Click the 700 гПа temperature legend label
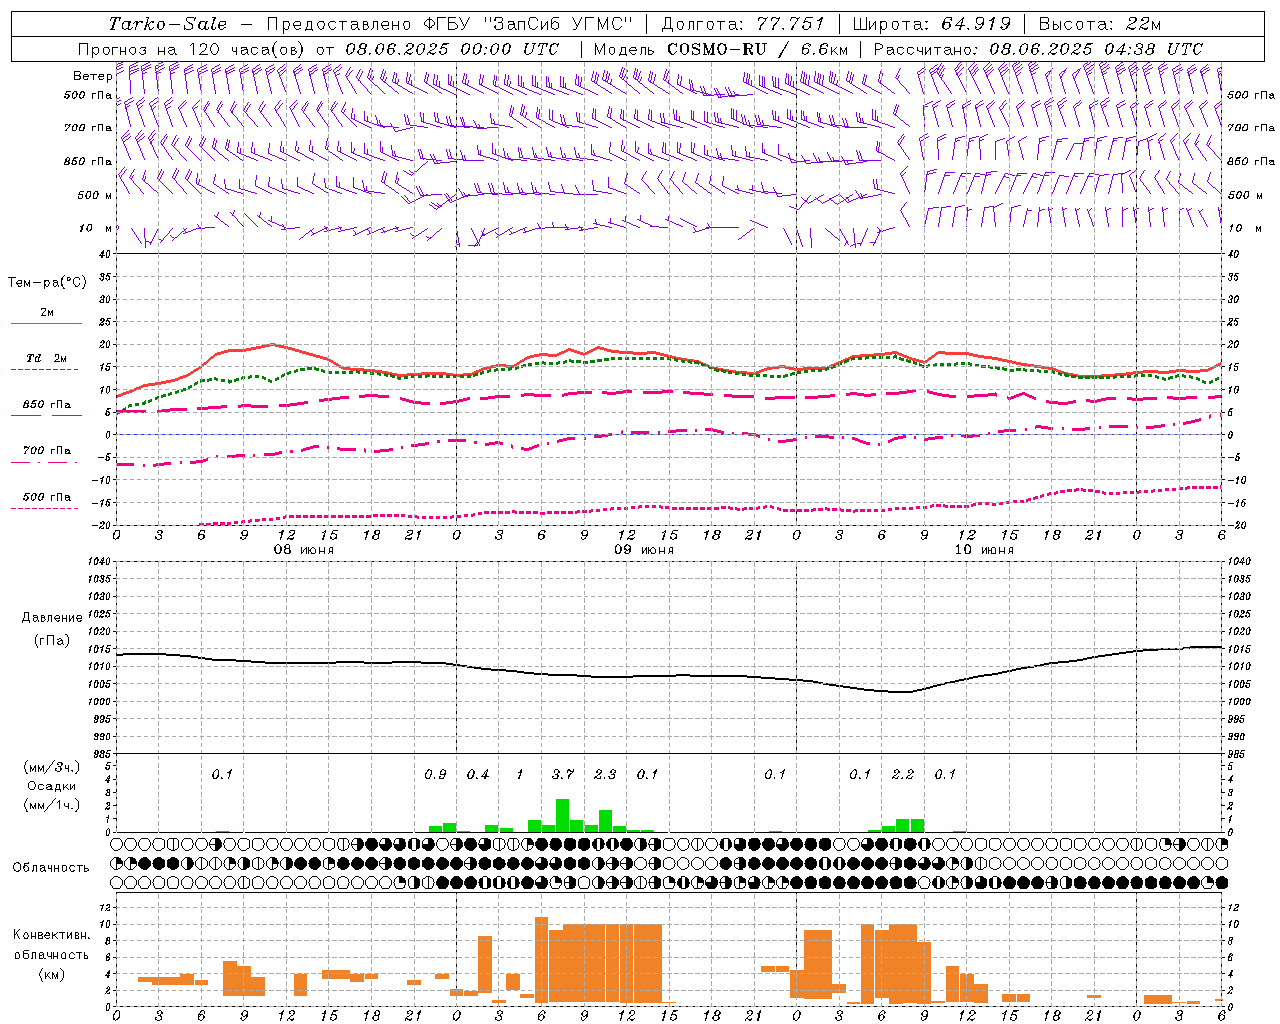 click(x=47, y=451)
